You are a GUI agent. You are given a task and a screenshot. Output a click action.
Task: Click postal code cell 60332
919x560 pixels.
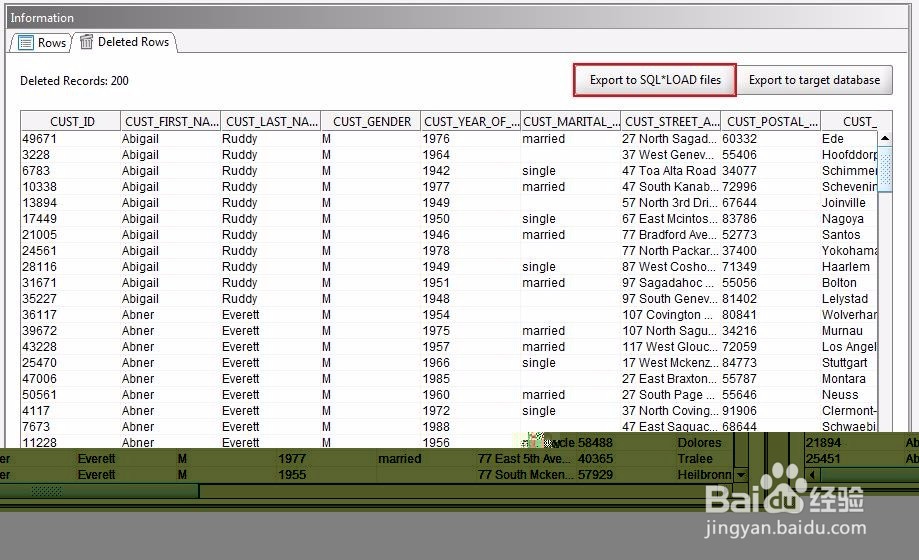point(771,139)
